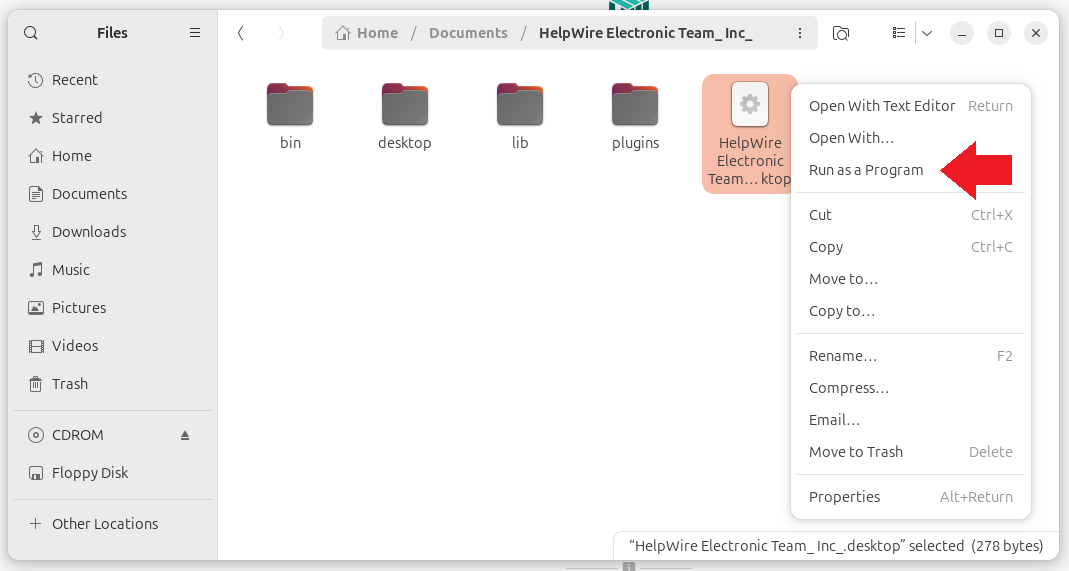Choose Copy from the context menu
Viewport: 1069px width, 571px height.
[x=911, y=247]
